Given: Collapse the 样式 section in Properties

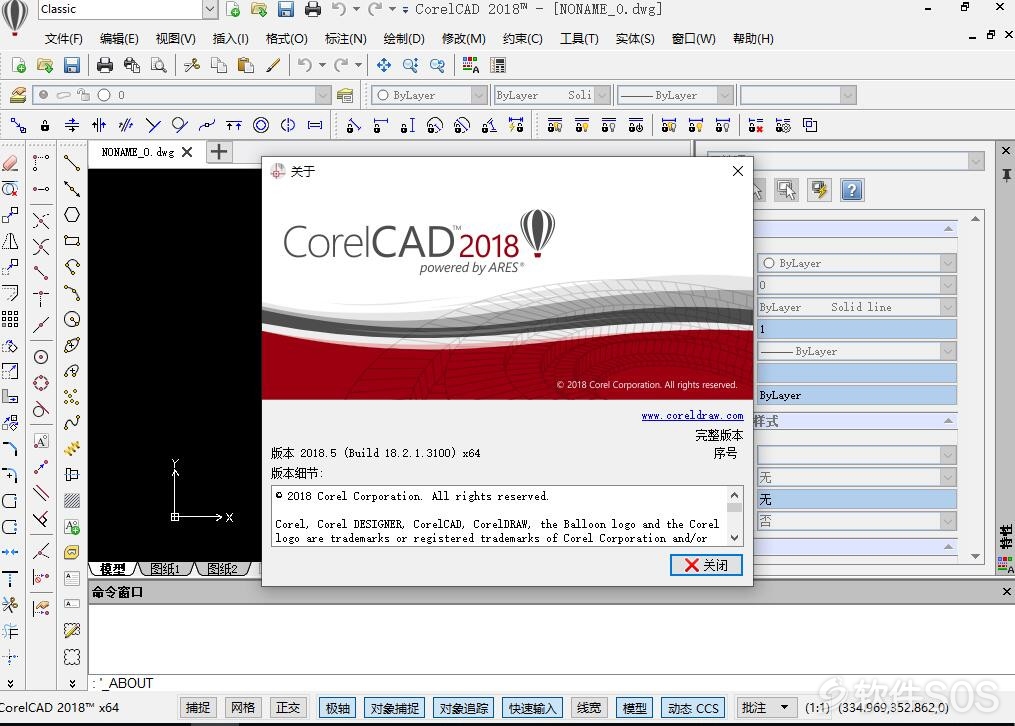Looking at the screenshot, I should 948,421.
